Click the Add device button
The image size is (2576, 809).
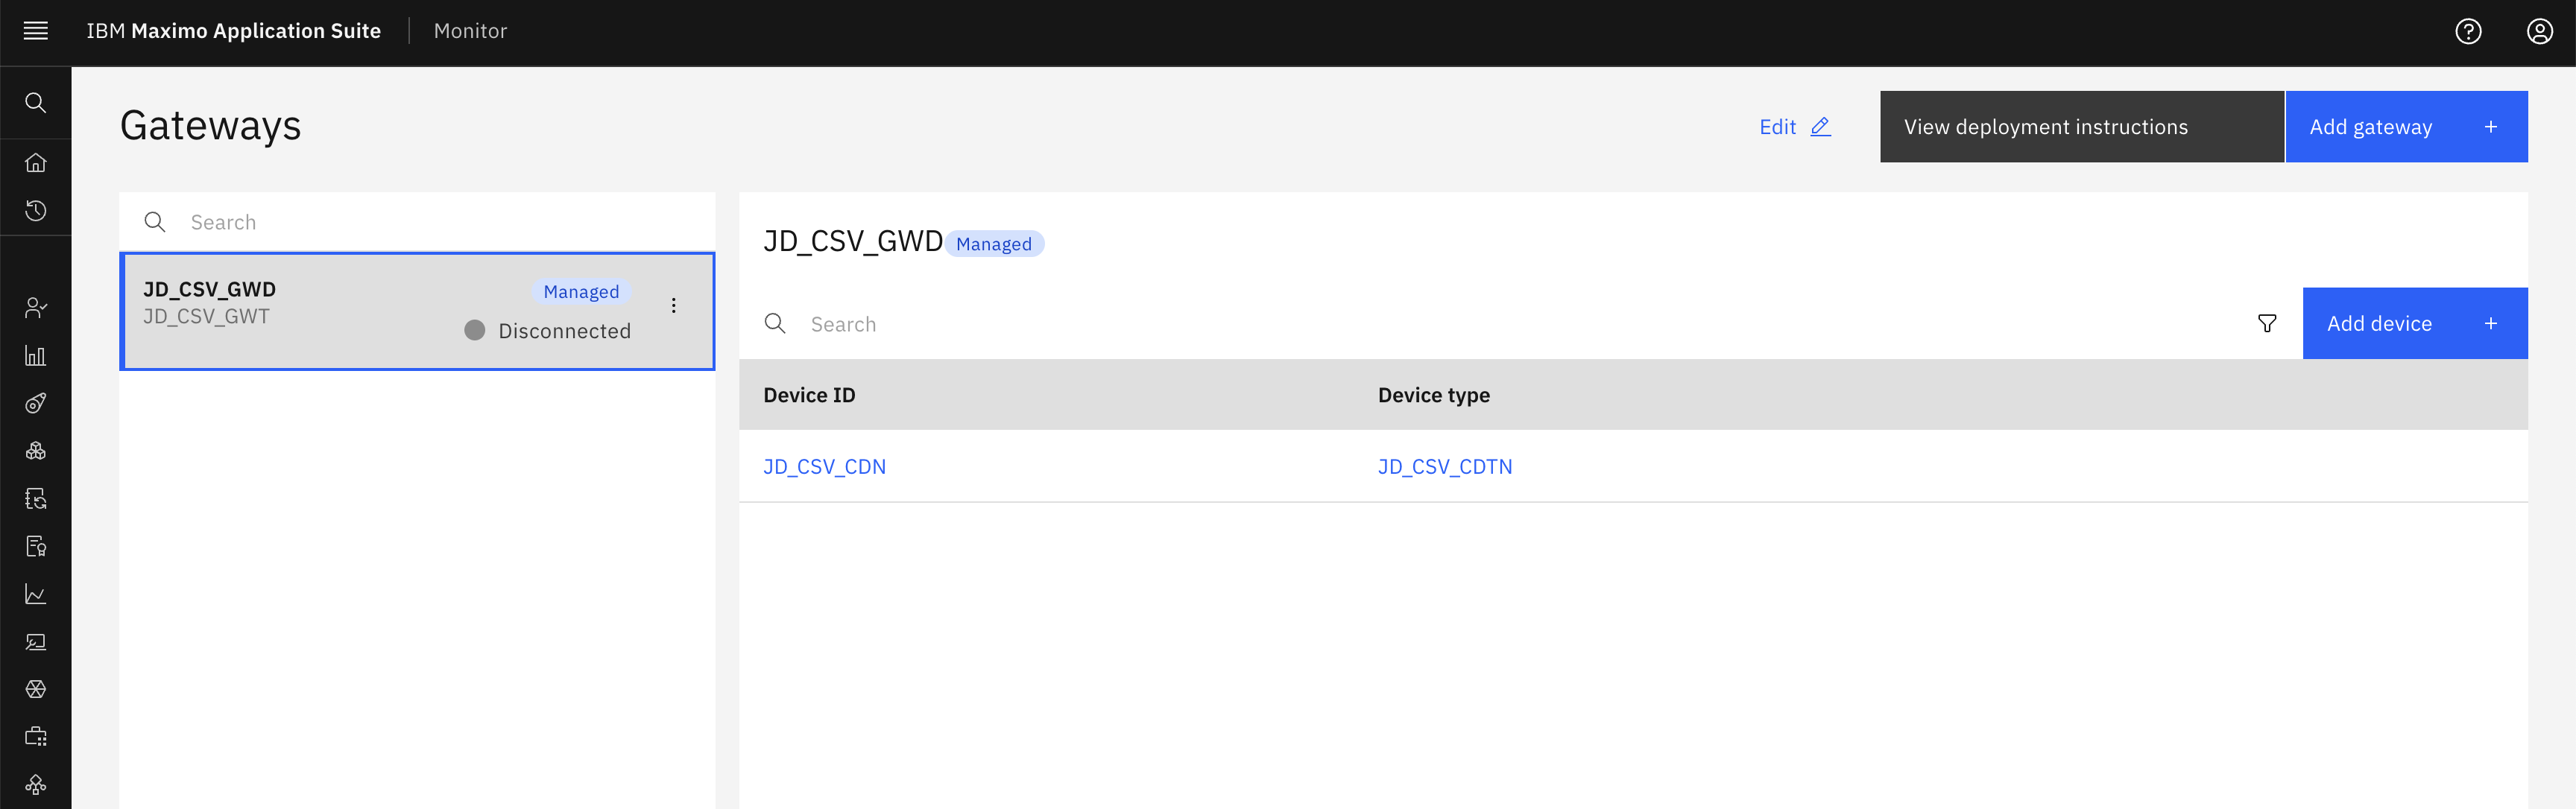(x=2414, y=323)
